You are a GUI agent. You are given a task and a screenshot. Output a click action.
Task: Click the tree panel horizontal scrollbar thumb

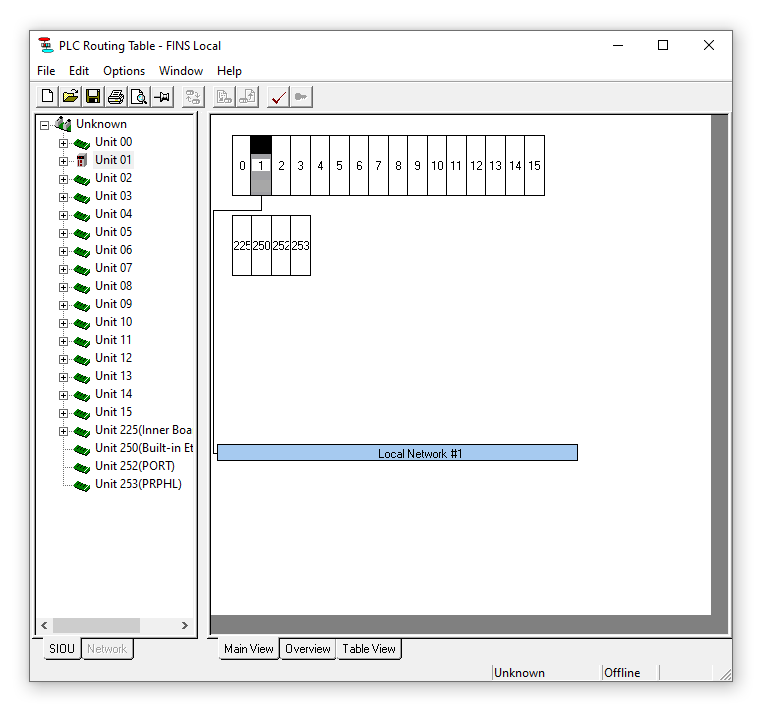(x=97, y=626)
